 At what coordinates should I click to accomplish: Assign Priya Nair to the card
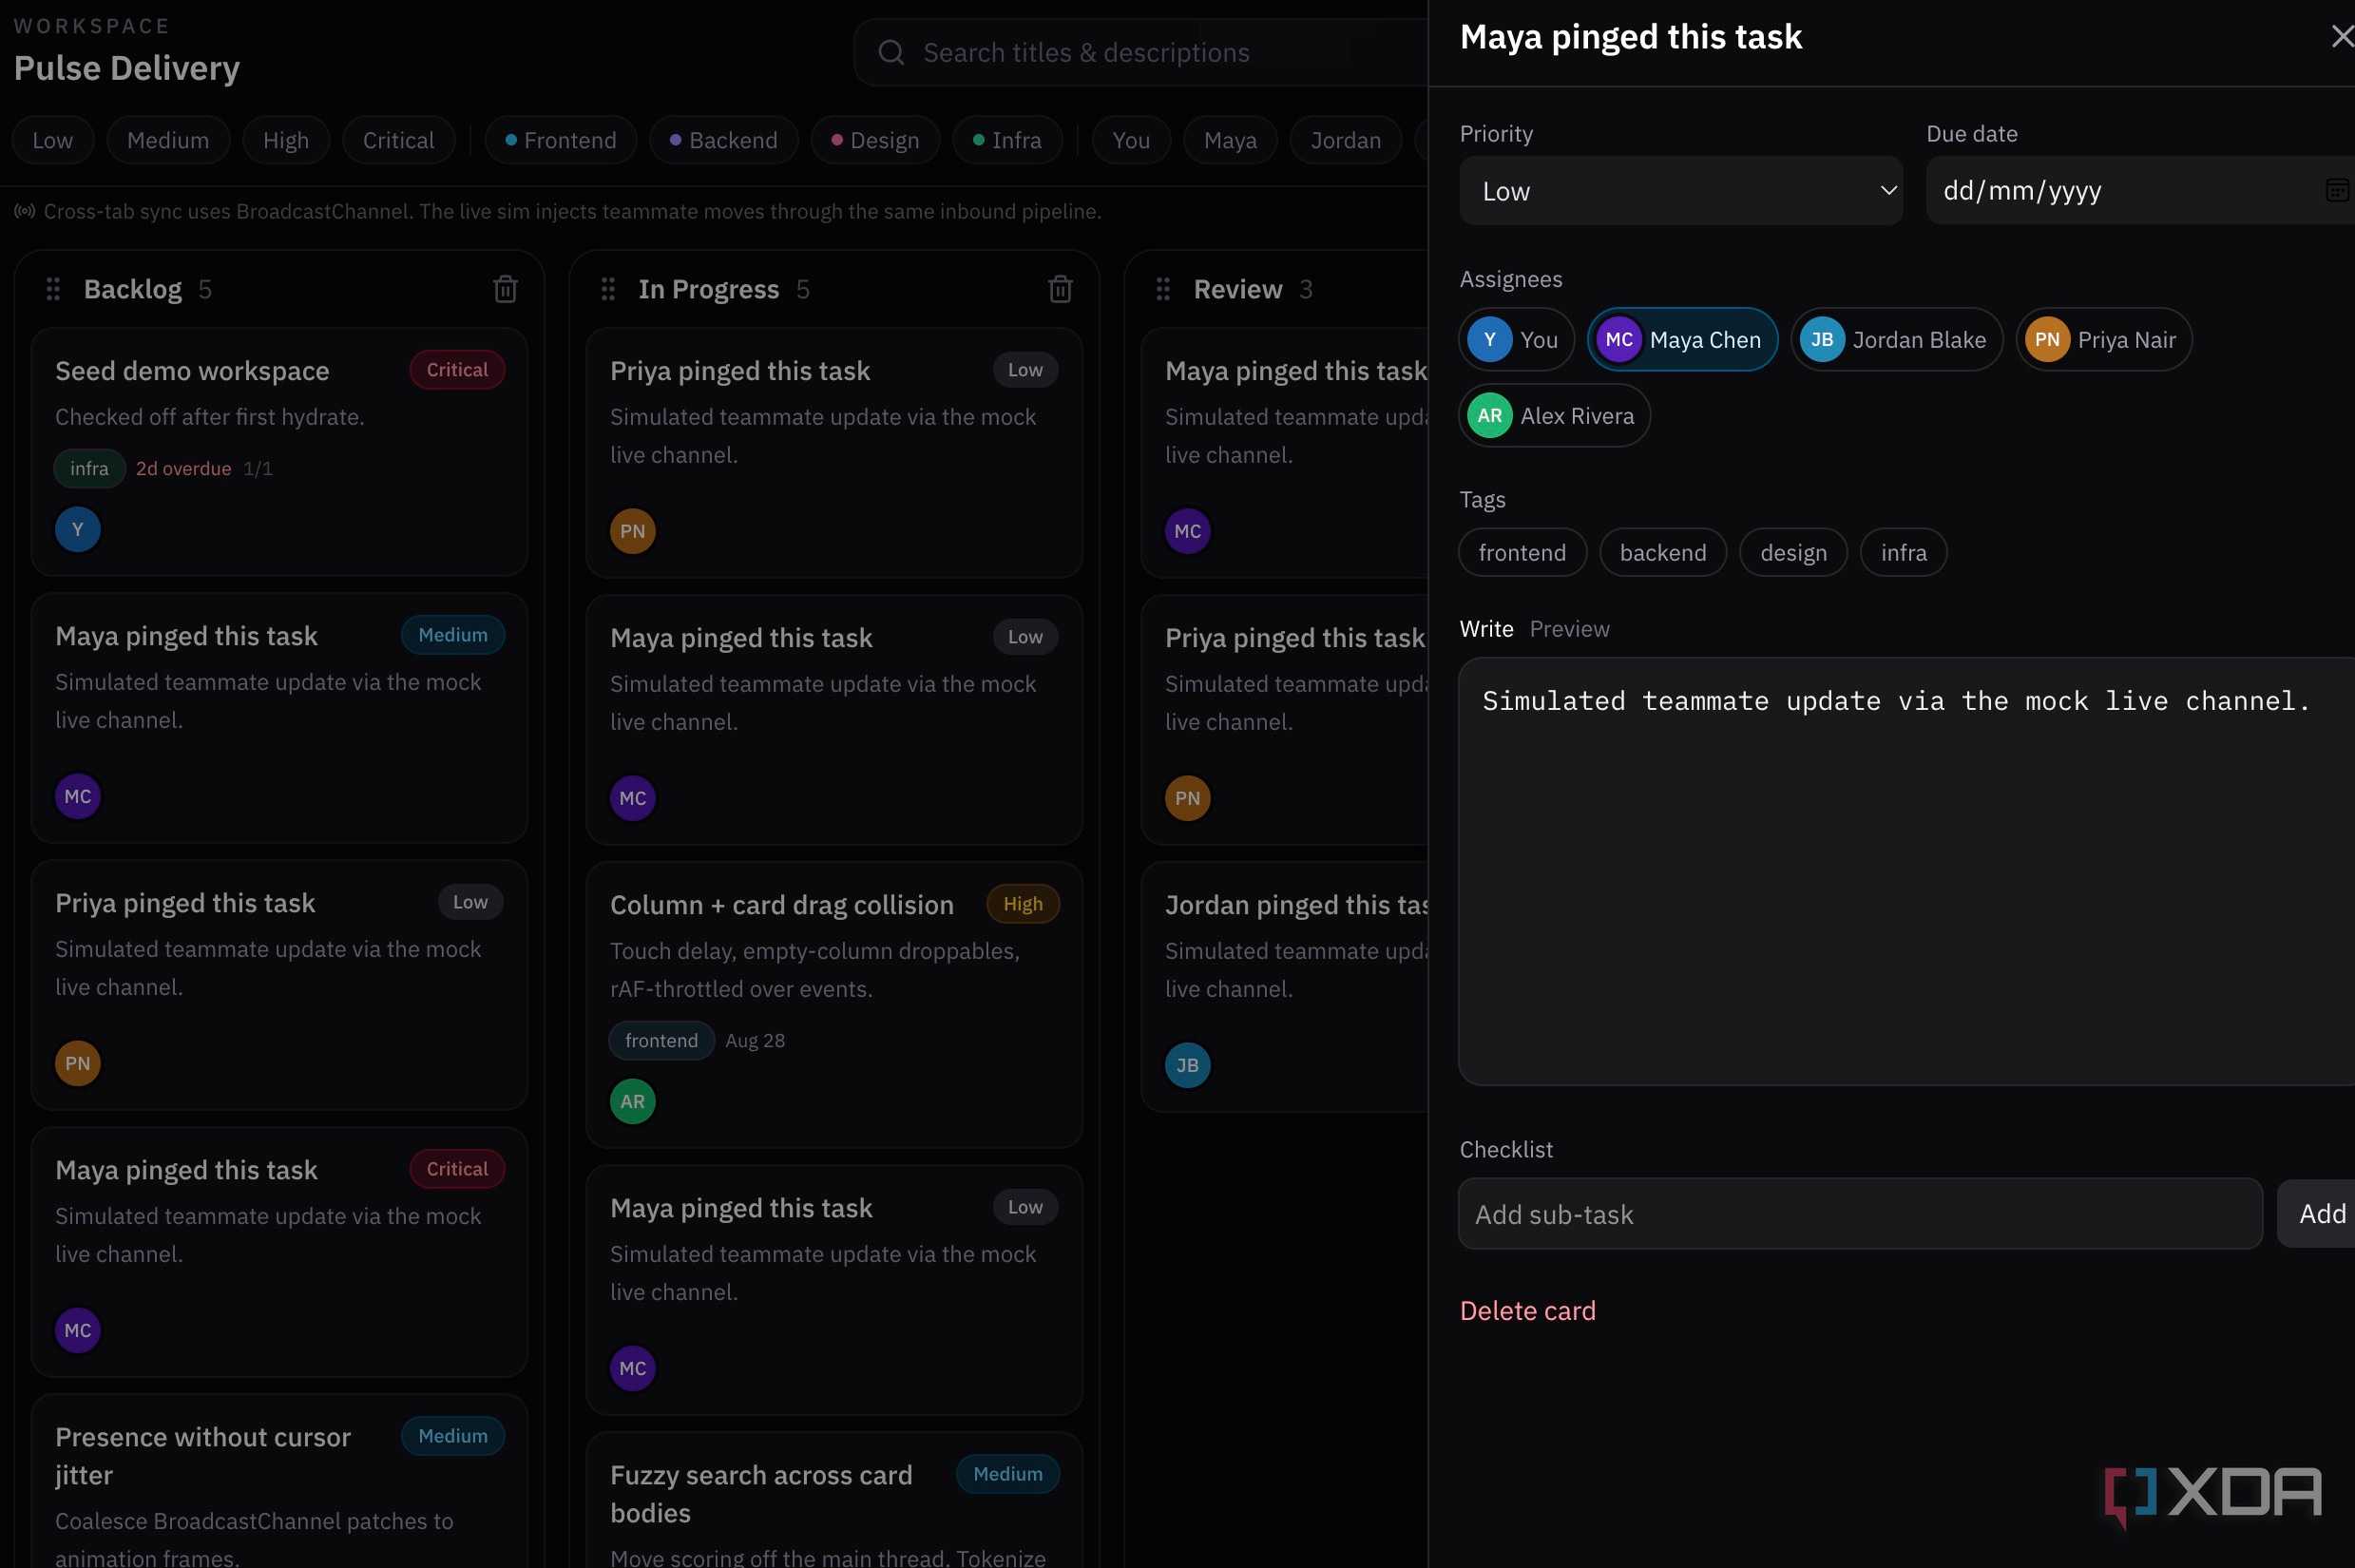(x=2103, y=340)
